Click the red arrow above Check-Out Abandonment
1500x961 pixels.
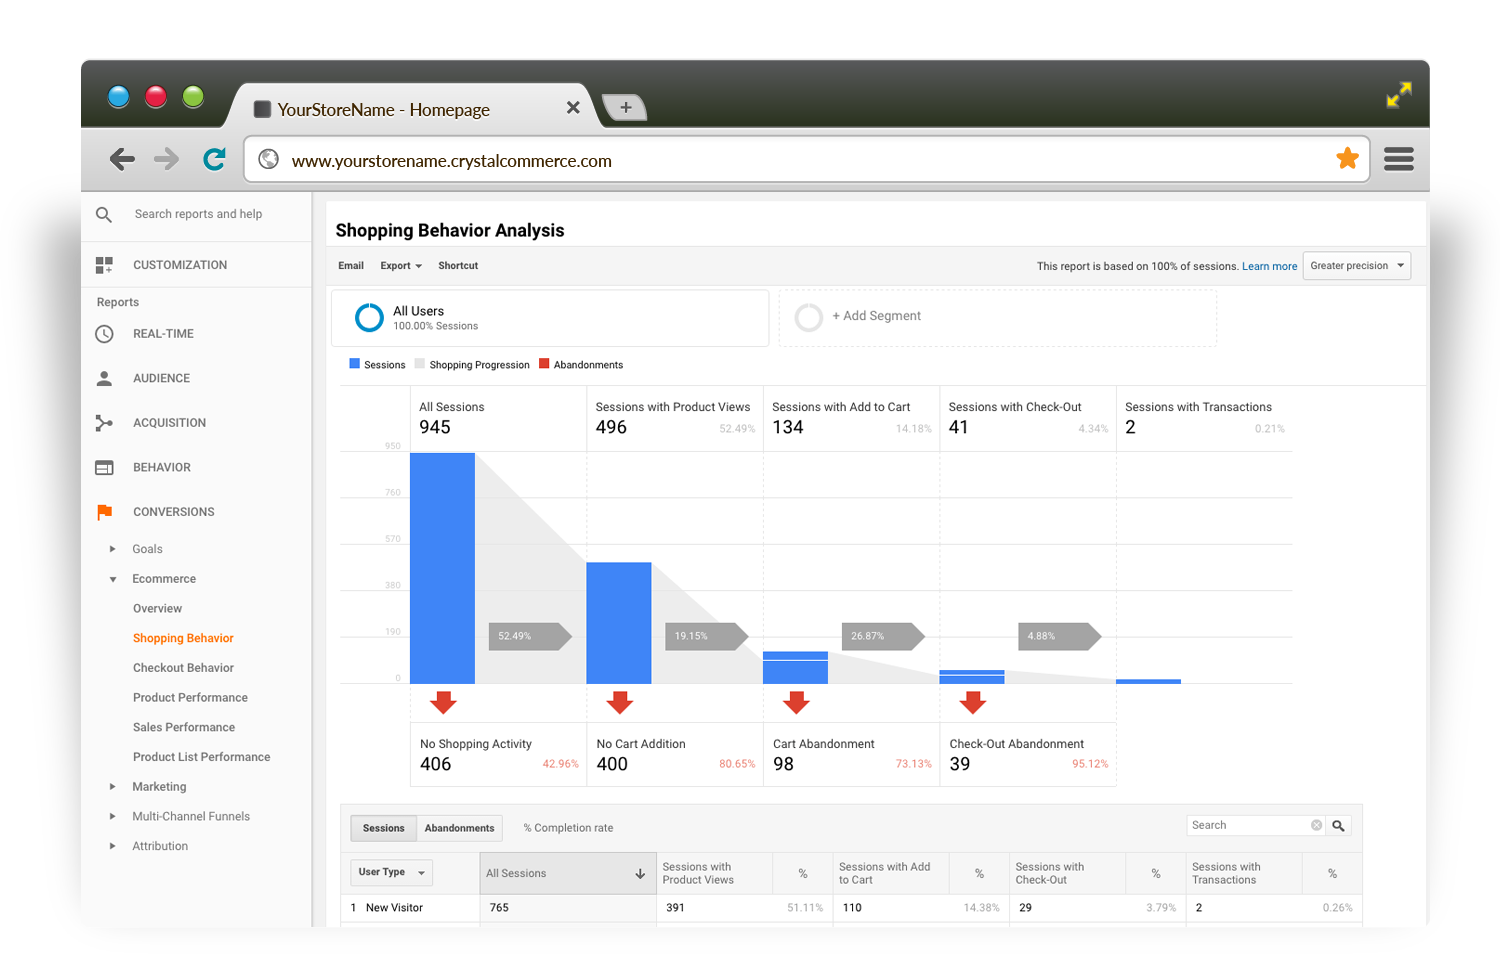[973, 702]
